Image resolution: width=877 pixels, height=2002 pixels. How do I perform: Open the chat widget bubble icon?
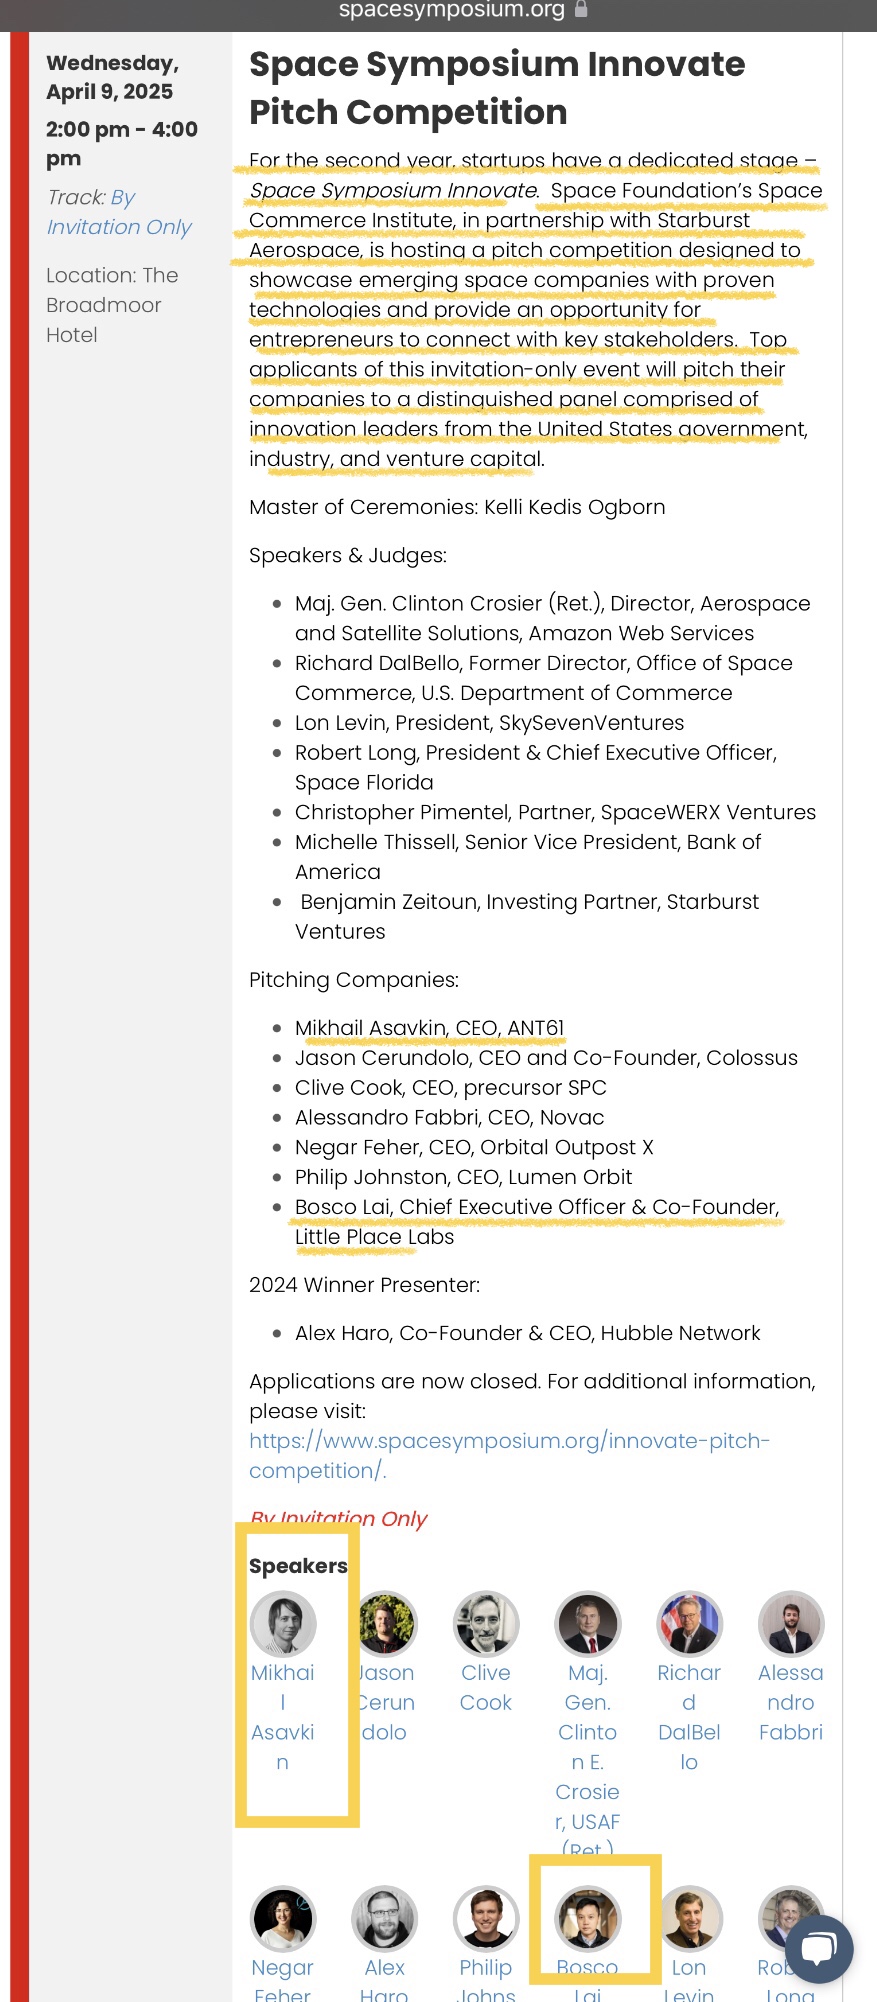[819, 1948]
